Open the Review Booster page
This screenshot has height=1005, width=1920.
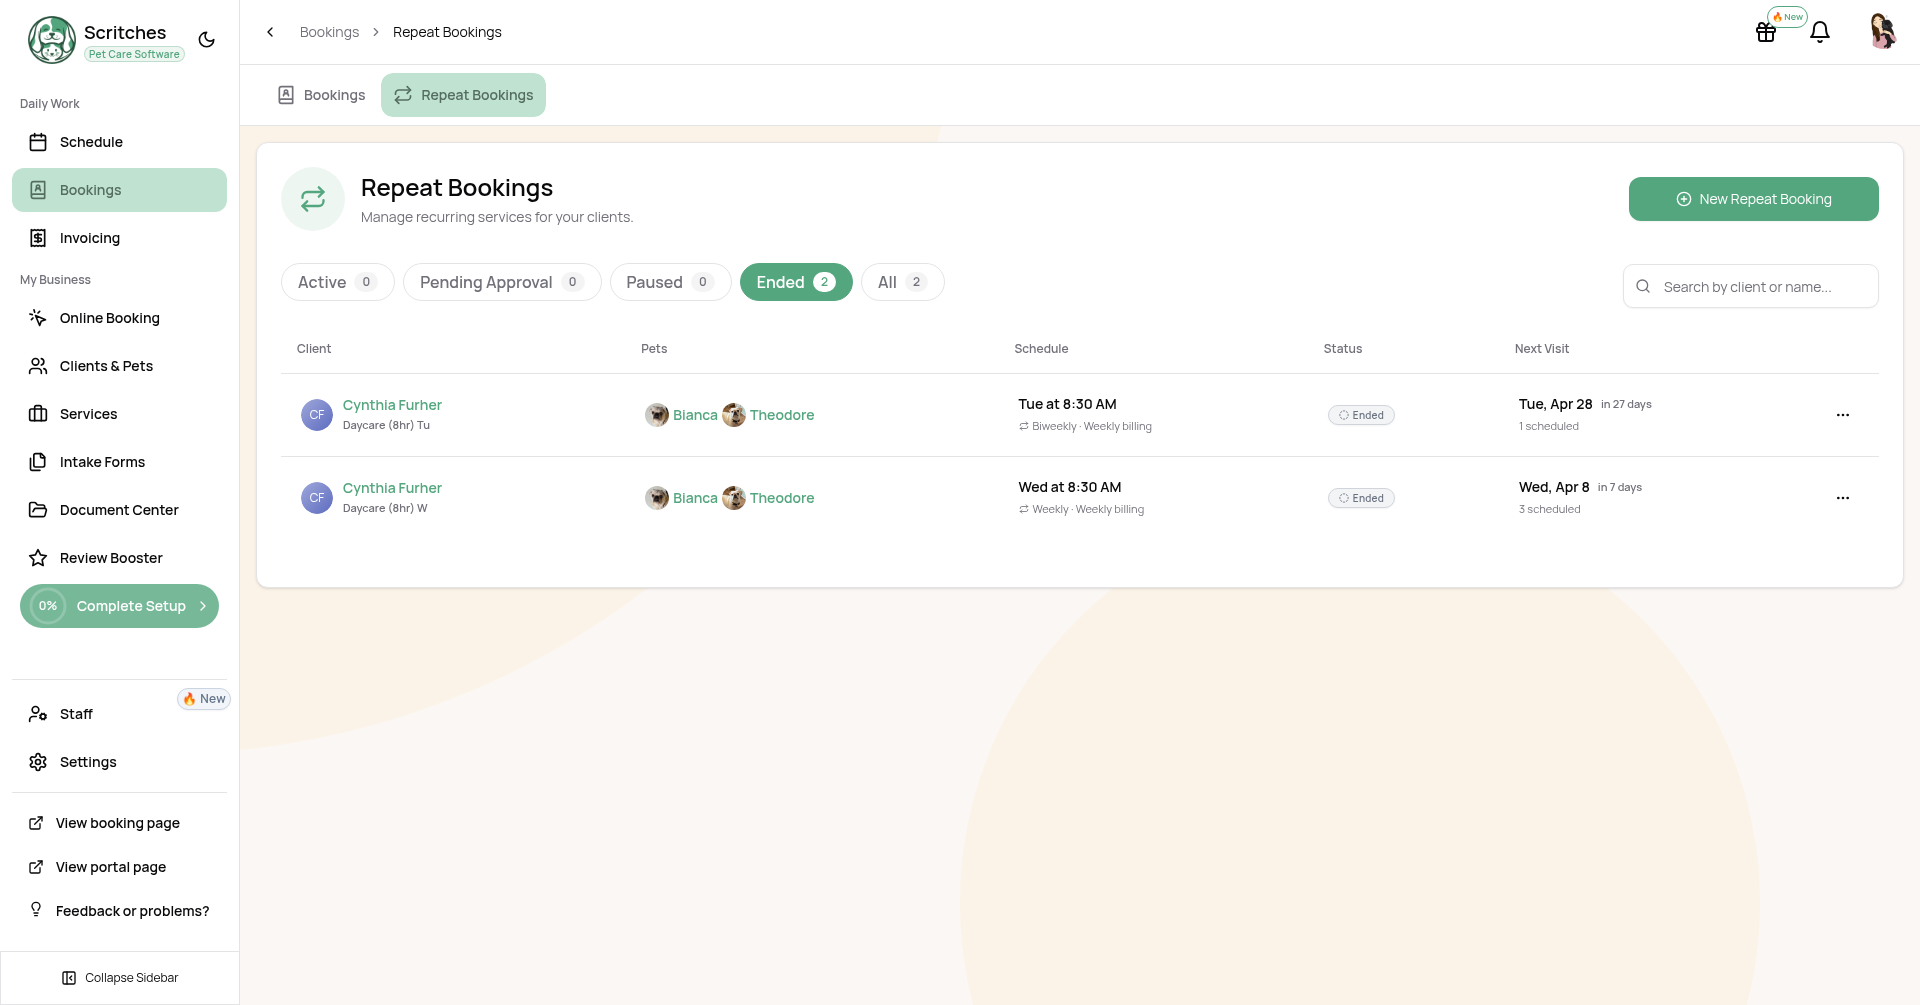[x=111, y=558]
